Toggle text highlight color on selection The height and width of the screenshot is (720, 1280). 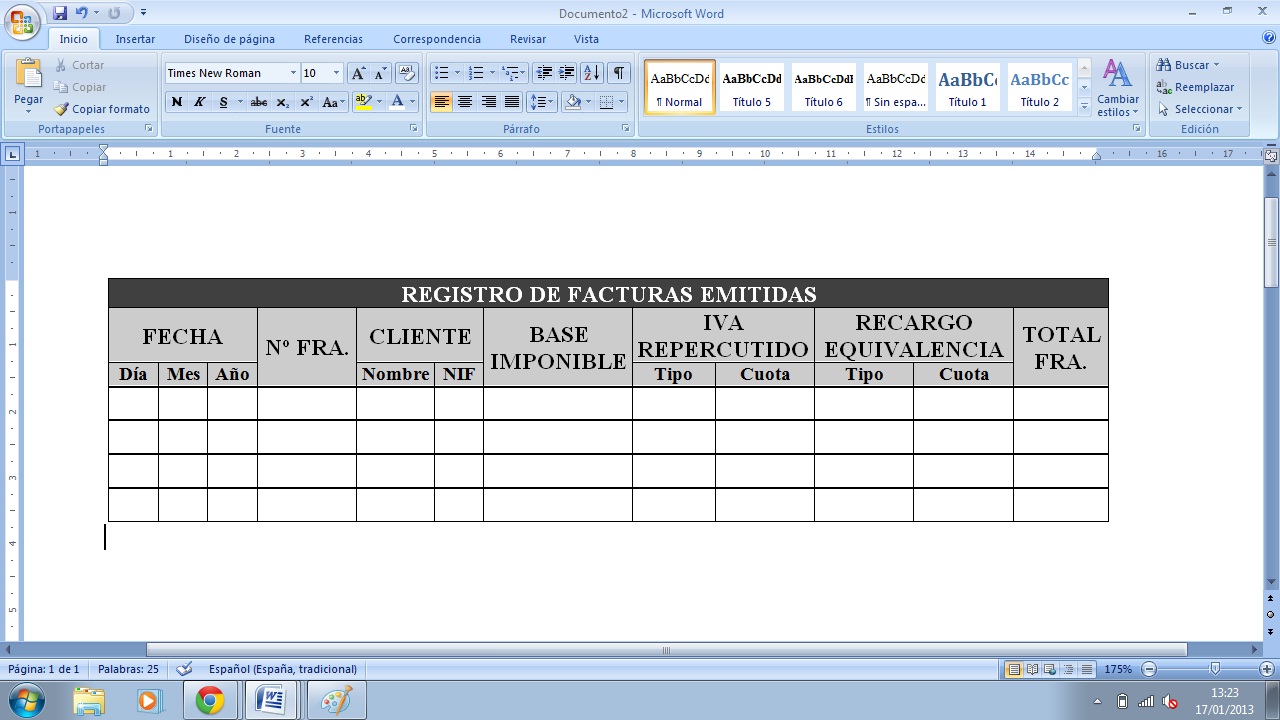pyautogui.click(x=362, y=102)
